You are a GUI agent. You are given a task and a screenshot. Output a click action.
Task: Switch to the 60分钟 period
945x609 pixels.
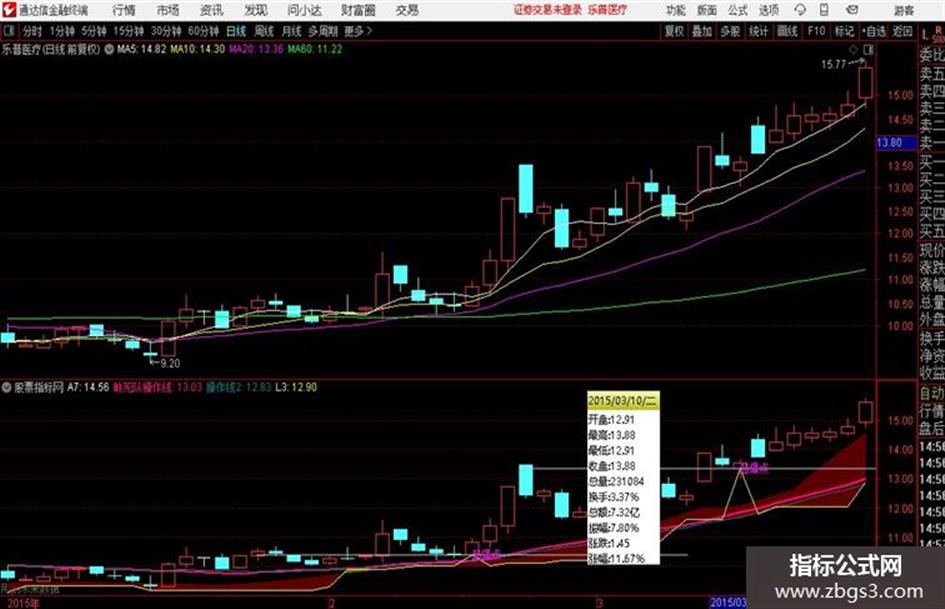coord(203,31)
